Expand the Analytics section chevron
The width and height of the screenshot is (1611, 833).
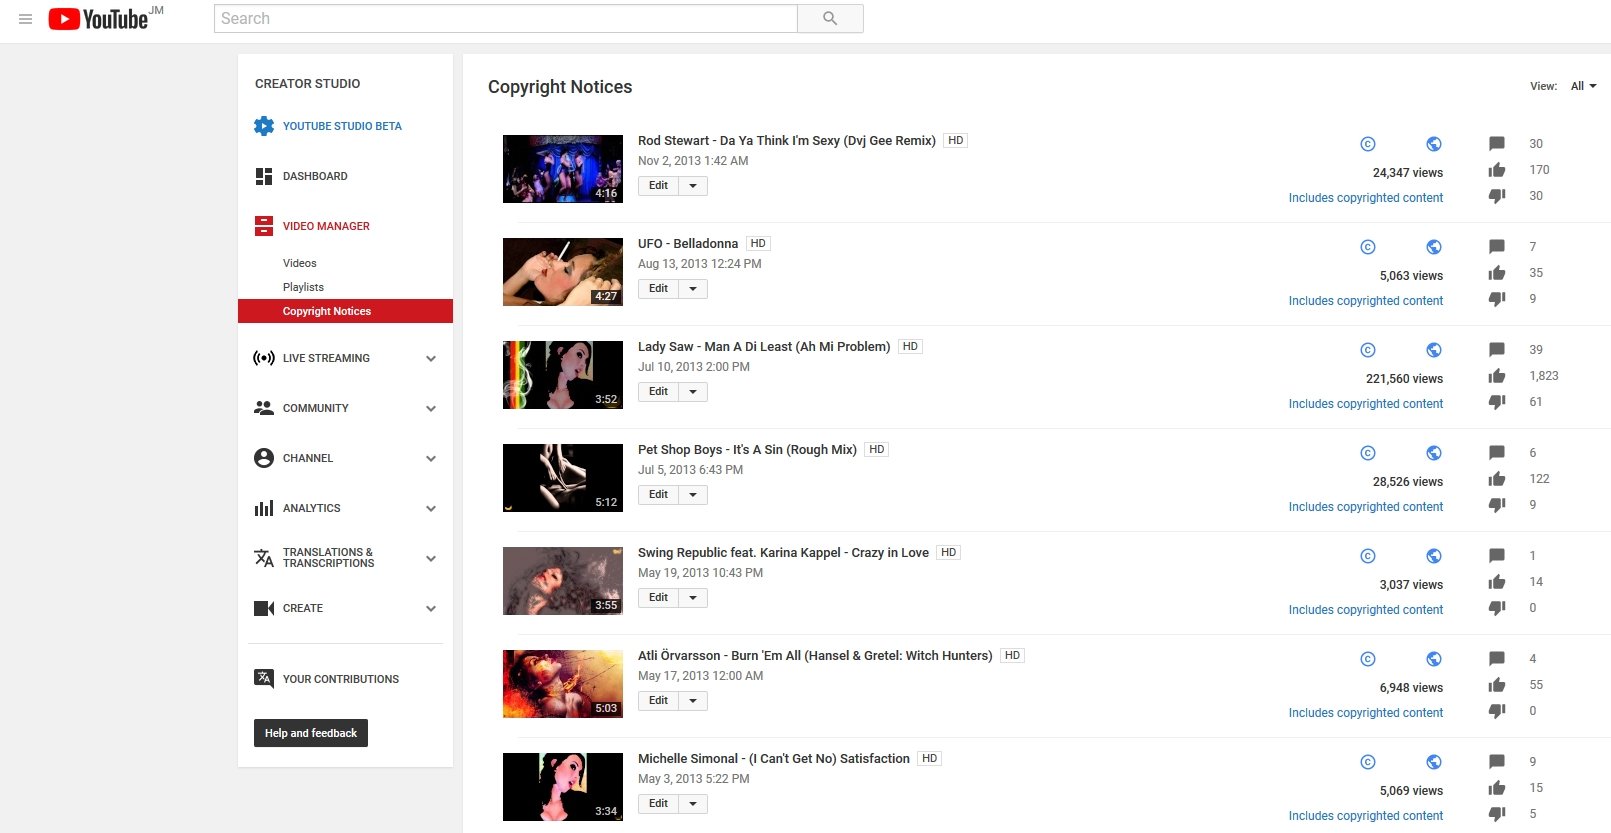(431, 508)
